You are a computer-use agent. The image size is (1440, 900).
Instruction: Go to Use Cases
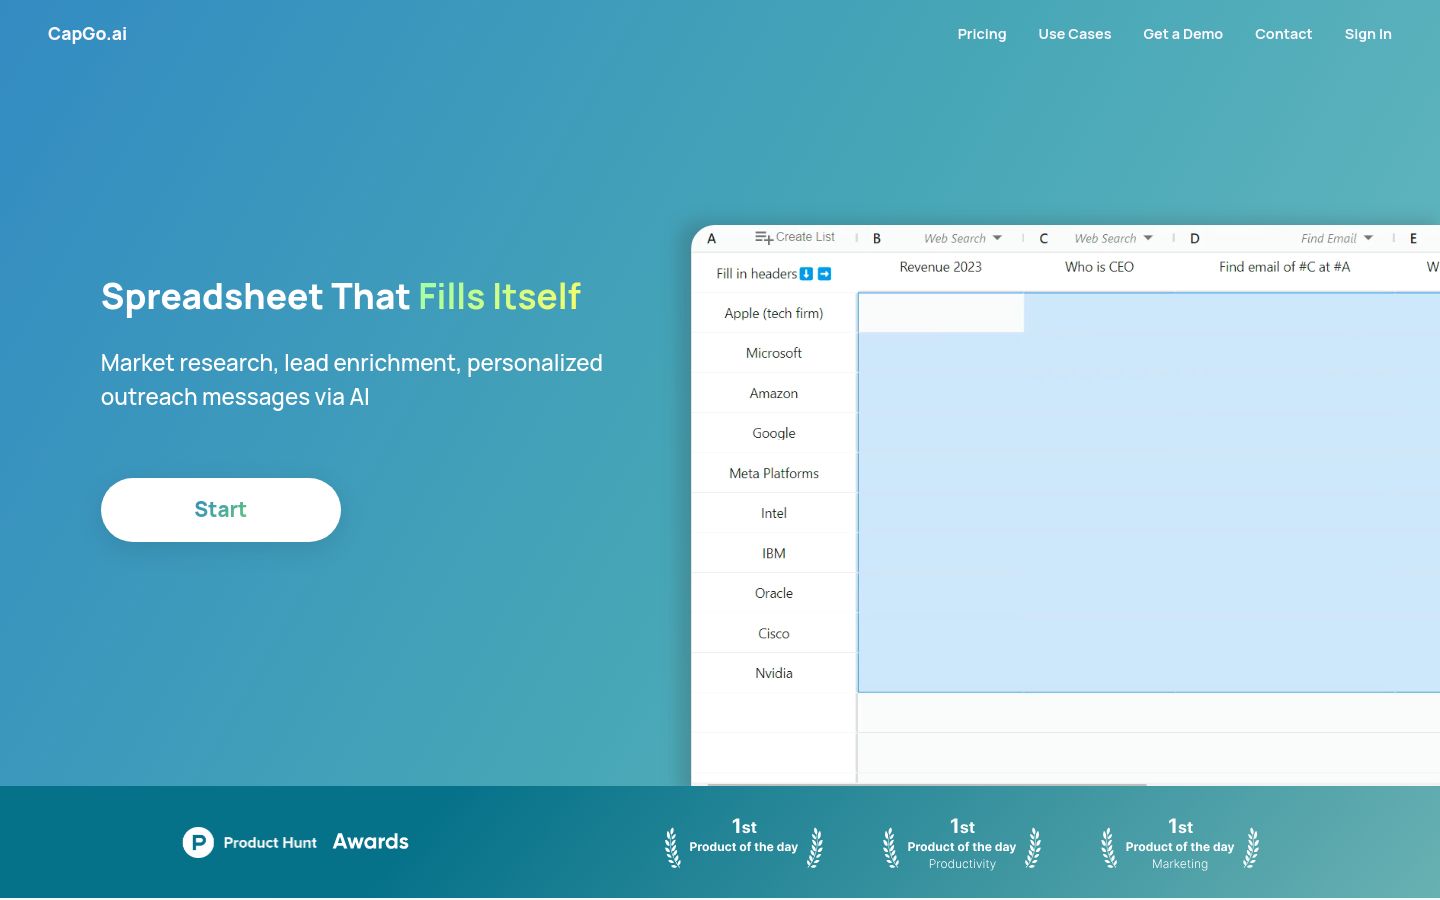tap(1075, 34)
